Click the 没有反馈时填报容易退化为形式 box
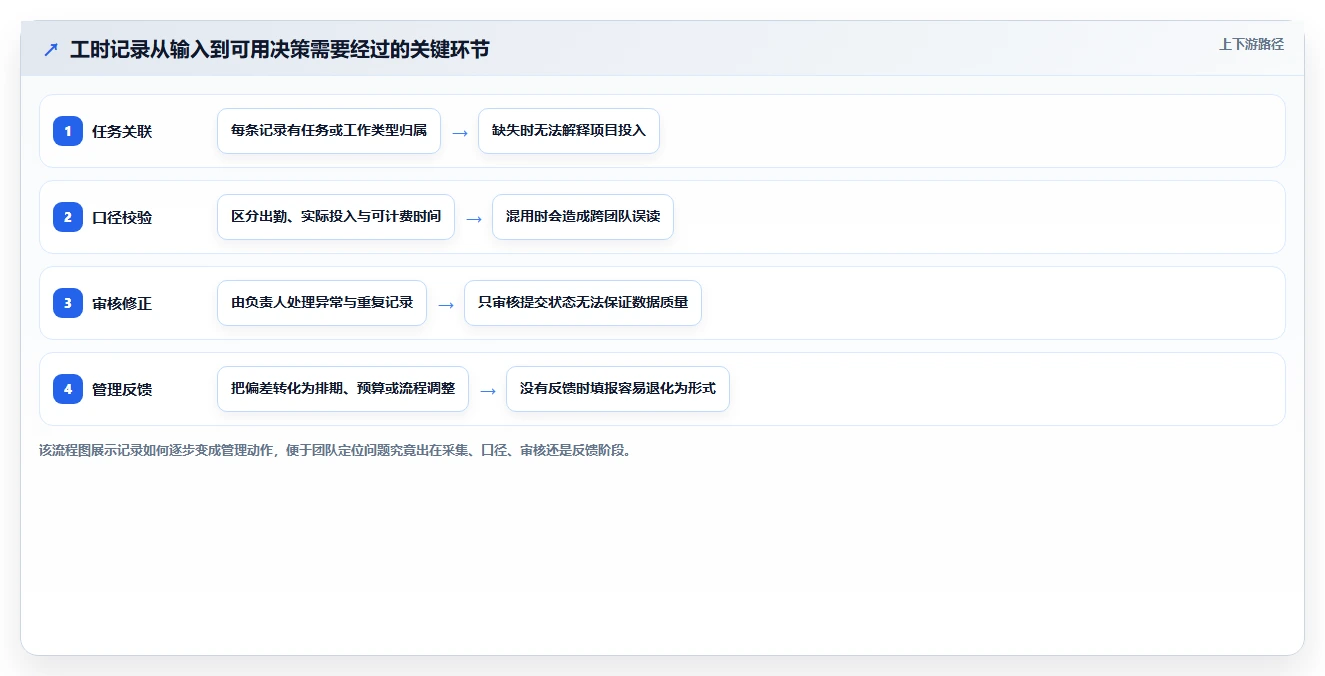The image size is (1325, 676). 618,389
